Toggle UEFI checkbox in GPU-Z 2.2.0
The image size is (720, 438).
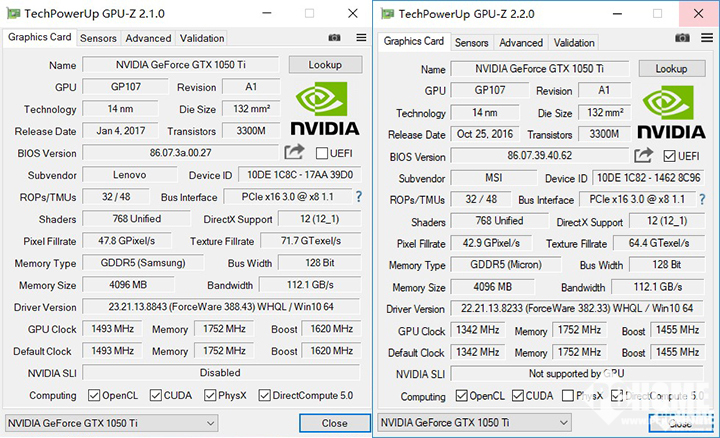tap(669, 156)
